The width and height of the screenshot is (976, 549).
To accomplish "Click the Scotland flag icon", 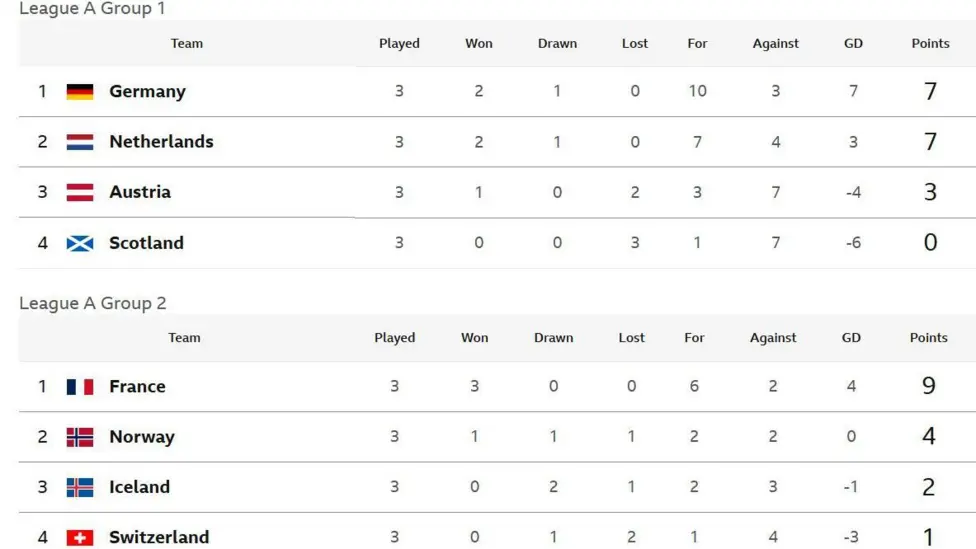I will click(x=80, y=243).
